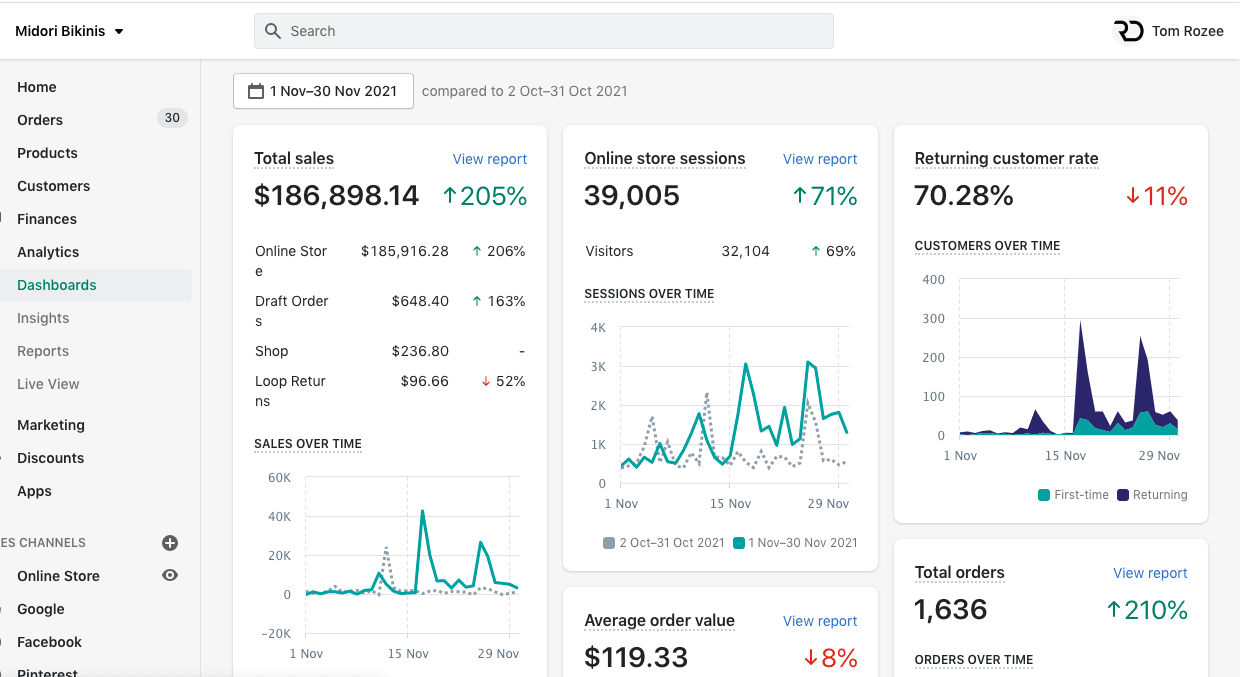Image resolution: width=1240 pixels, height=677 pixels.
Task: Select Insights under Analytics
Action: pyautogui.click(x=43, y=318)
